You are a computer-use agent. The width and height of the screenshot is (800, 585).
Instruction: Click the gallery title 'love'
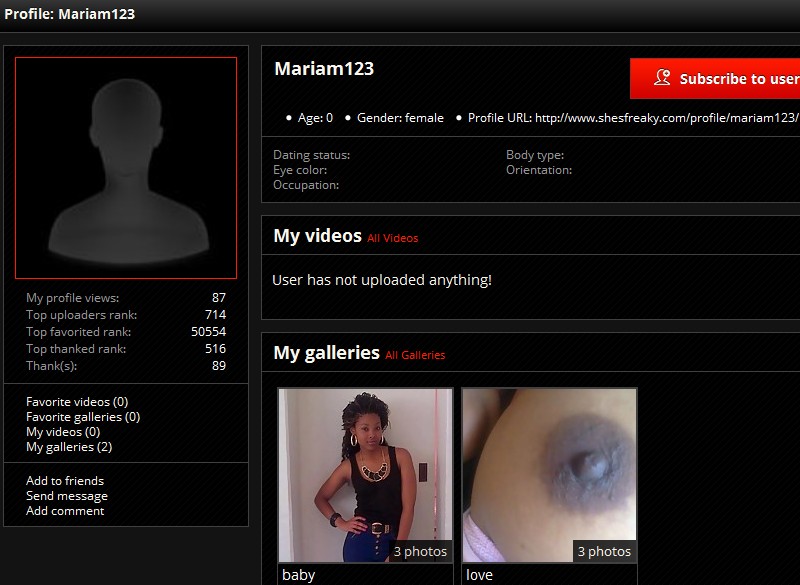[x=479, y=575]
